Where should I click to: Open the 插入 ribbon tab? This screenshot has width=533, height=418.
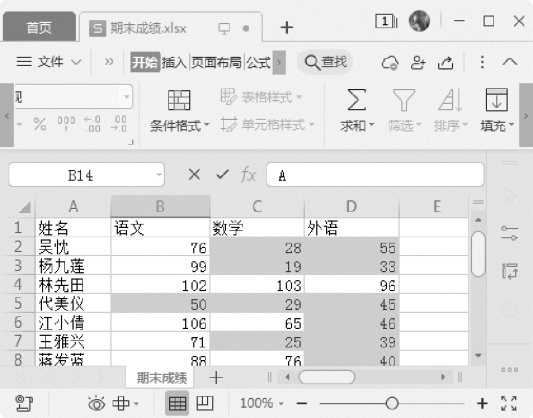174,63
